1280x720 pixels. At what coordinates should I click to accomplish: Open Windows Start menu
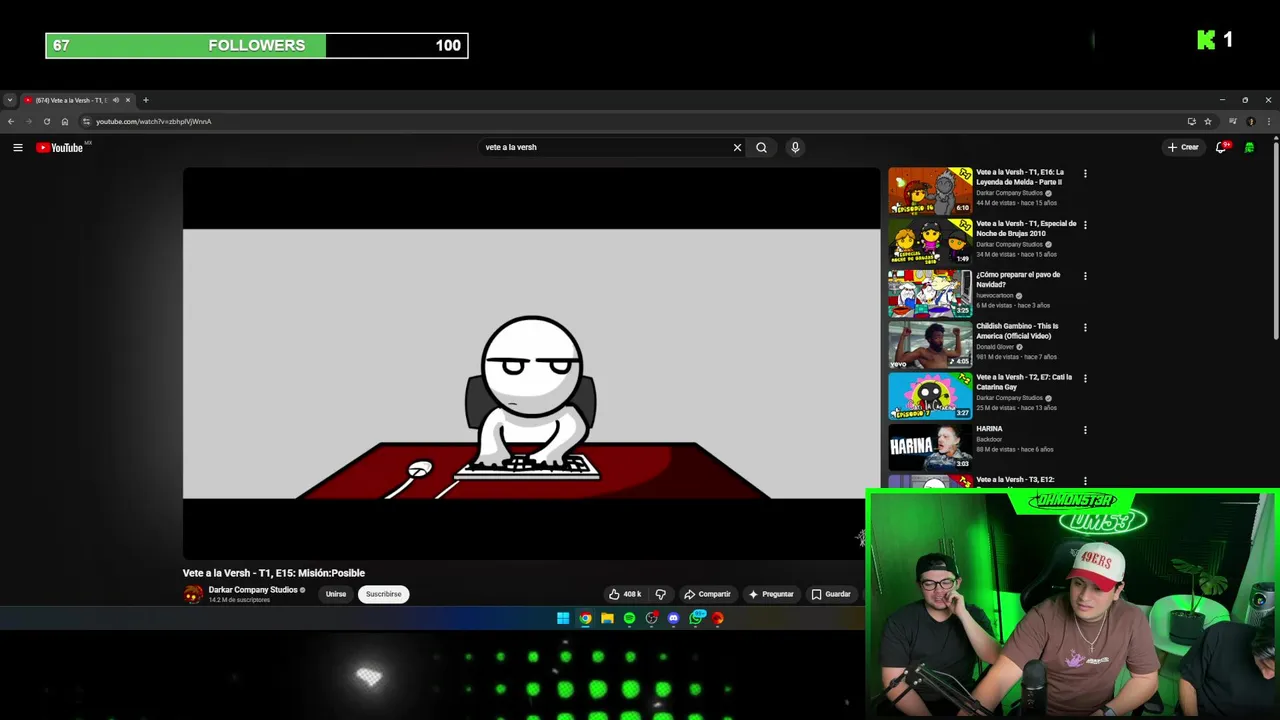[x=563, y=618]
